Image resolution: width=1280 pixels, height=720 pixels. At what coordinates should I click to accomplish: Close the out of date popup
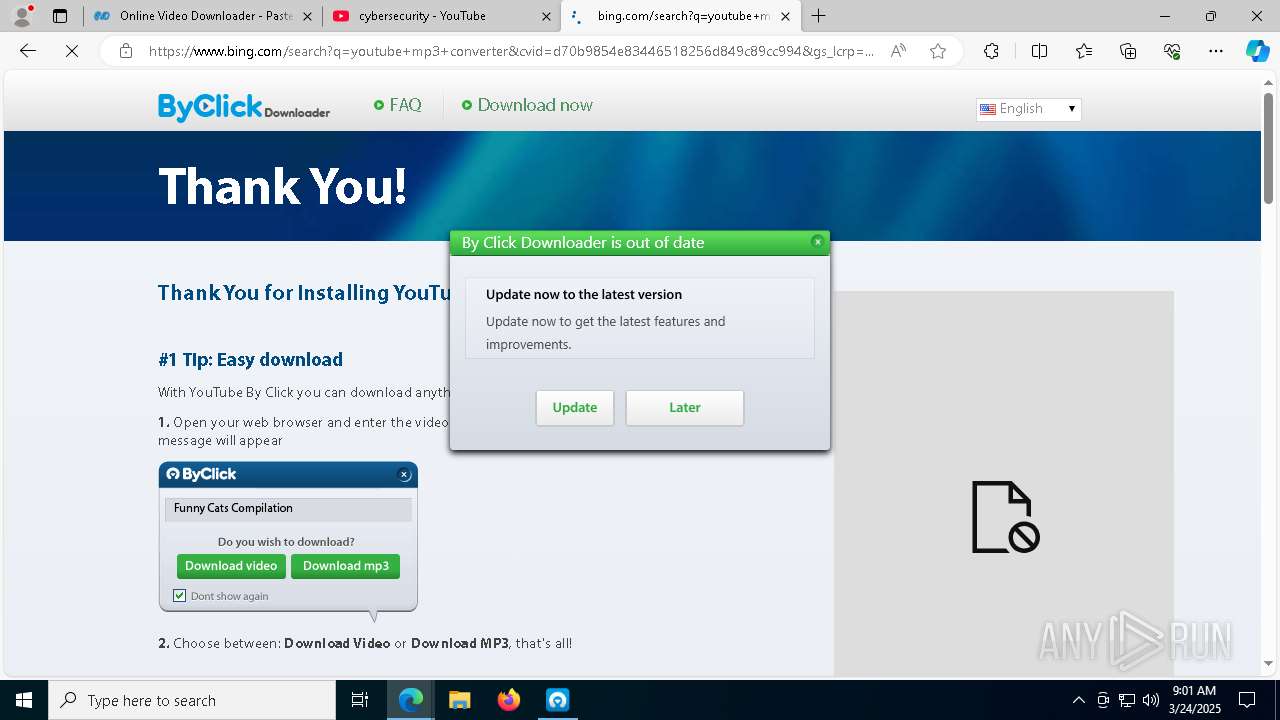[x=817, y=242]
